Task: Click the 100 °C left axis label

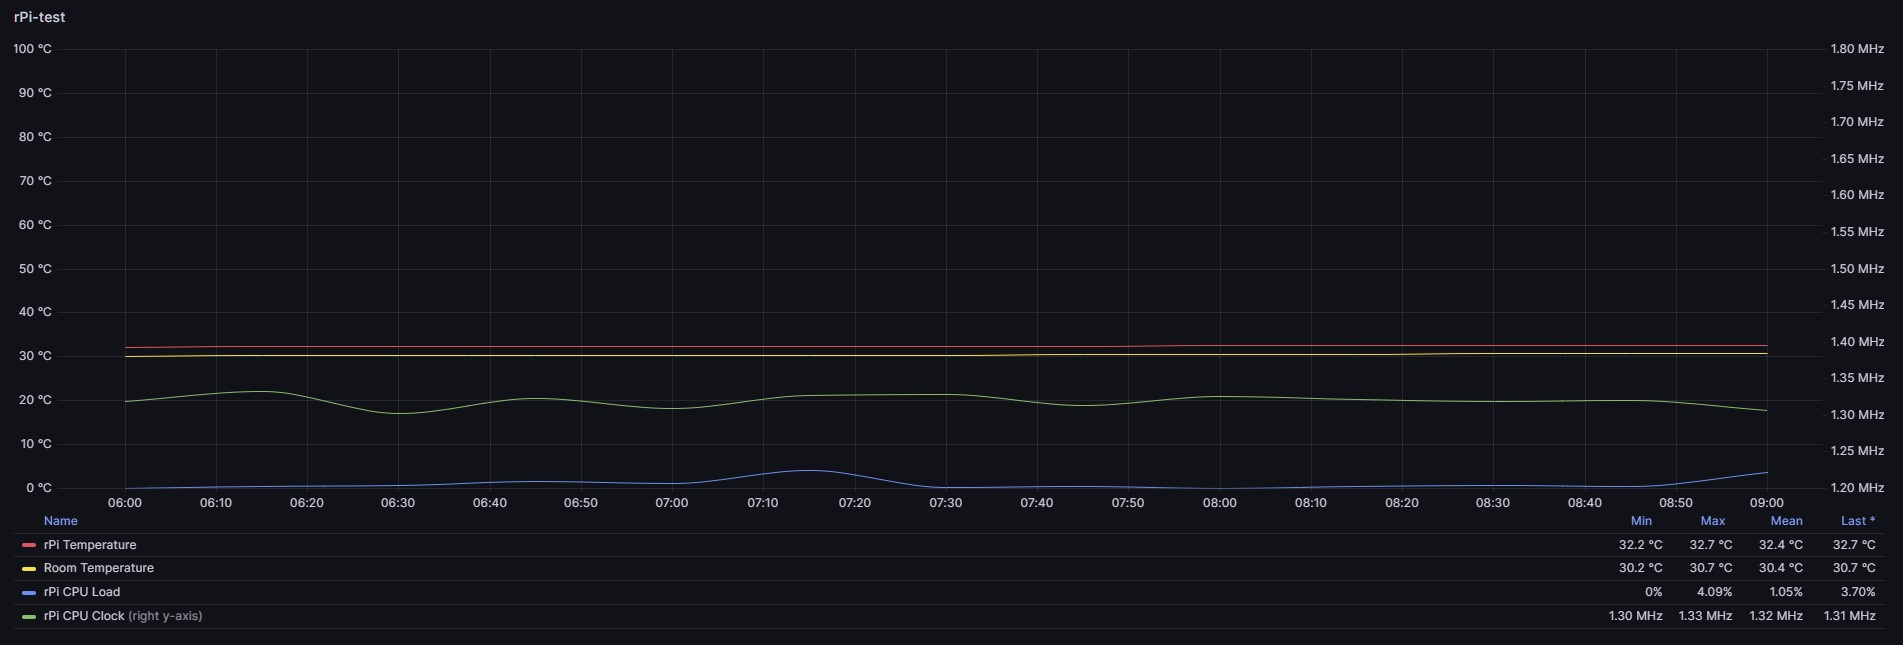Action: tap(32, 49)
